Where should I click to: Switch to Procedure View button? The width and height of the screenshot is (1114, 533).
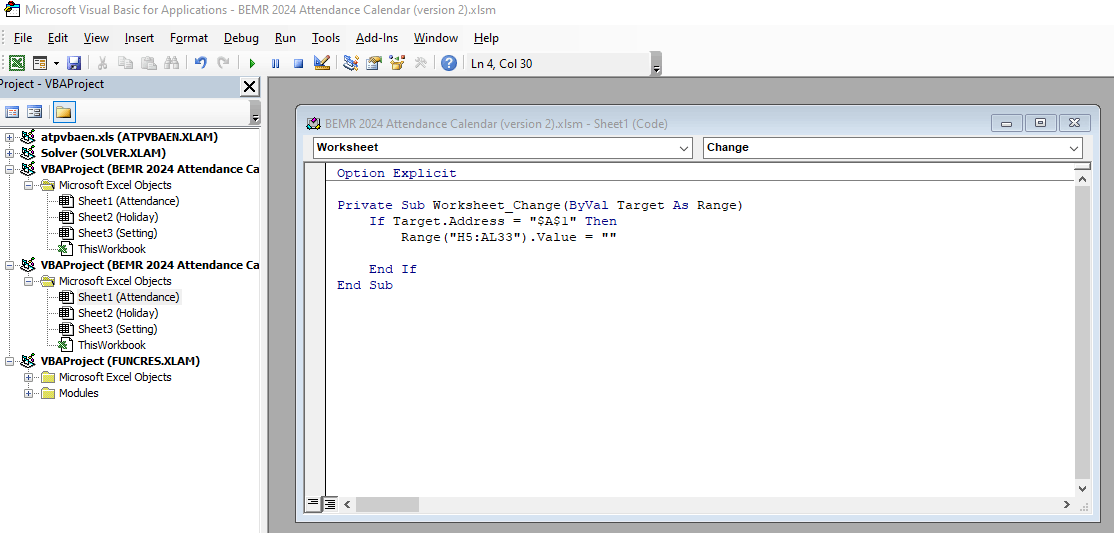click(x=313, y=504)
